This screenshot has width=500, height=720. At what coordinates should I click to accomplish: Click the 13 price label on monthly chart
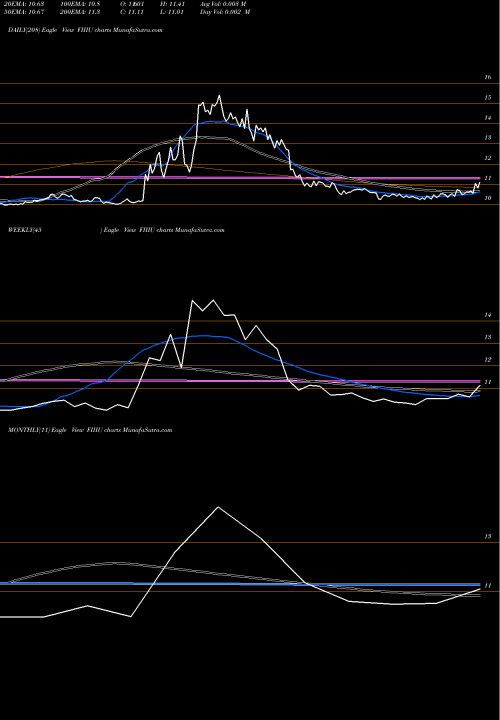pos(488,536)
